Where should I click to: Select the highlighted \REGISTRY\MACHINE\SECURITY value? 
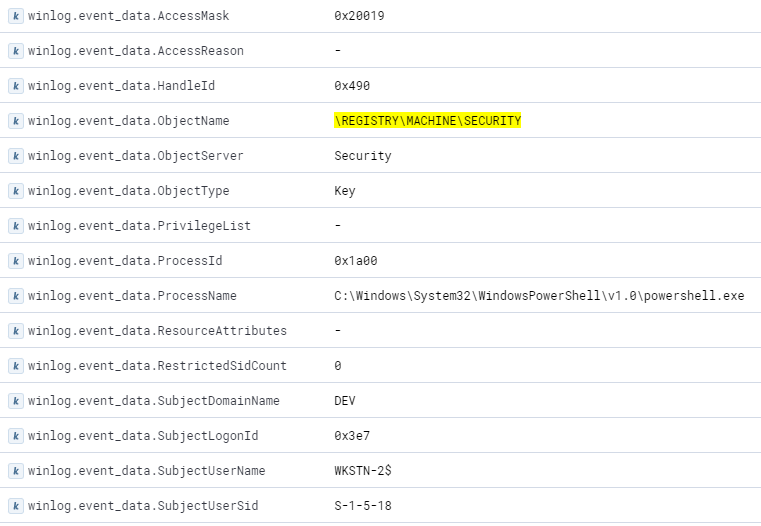pos(427,121)
